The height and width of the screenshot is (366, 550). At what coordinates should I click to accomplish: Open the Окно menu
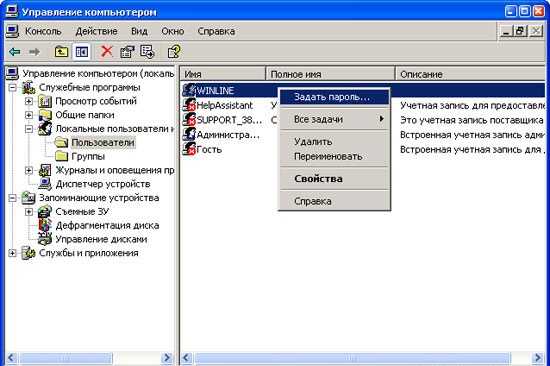pos(173,31)
